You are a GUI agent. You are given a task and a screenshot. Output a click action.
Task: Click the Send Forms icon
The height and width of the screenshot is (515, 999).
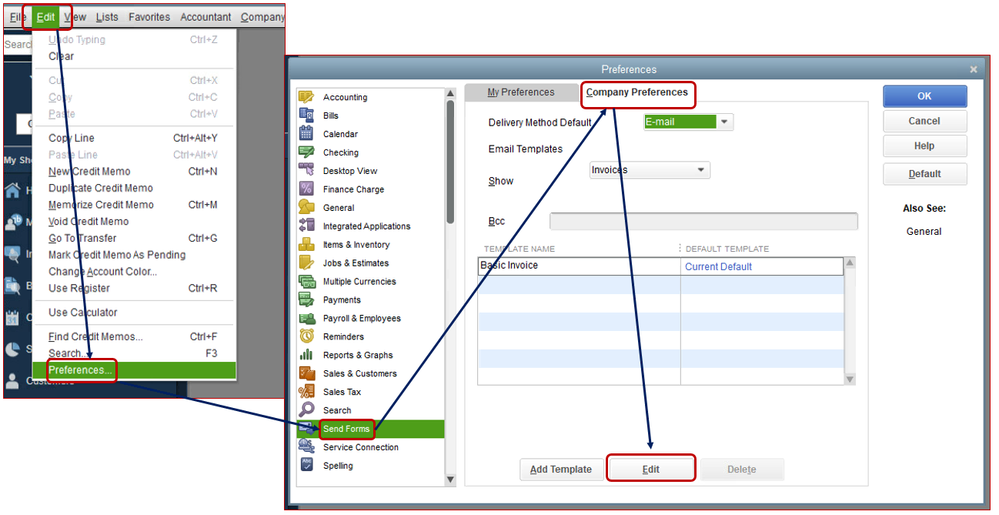(306, 428)
